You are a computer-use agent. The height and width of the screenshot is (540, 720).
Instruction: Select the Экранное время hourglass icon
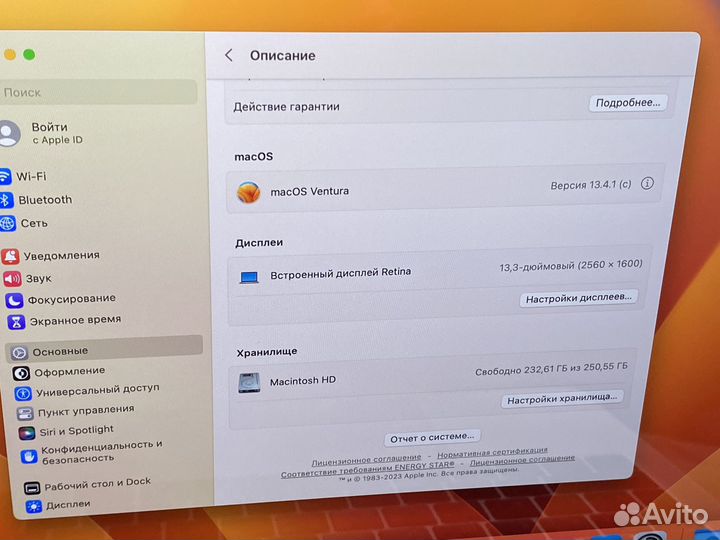point(16,322)
